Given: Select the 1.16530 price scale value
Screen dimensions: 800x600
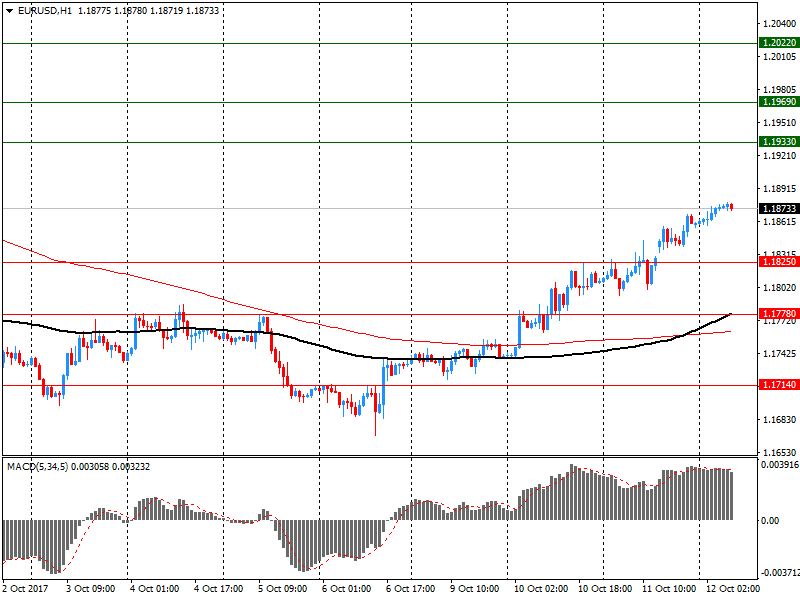Looking at the screenshot, I should tap(780, 453).
